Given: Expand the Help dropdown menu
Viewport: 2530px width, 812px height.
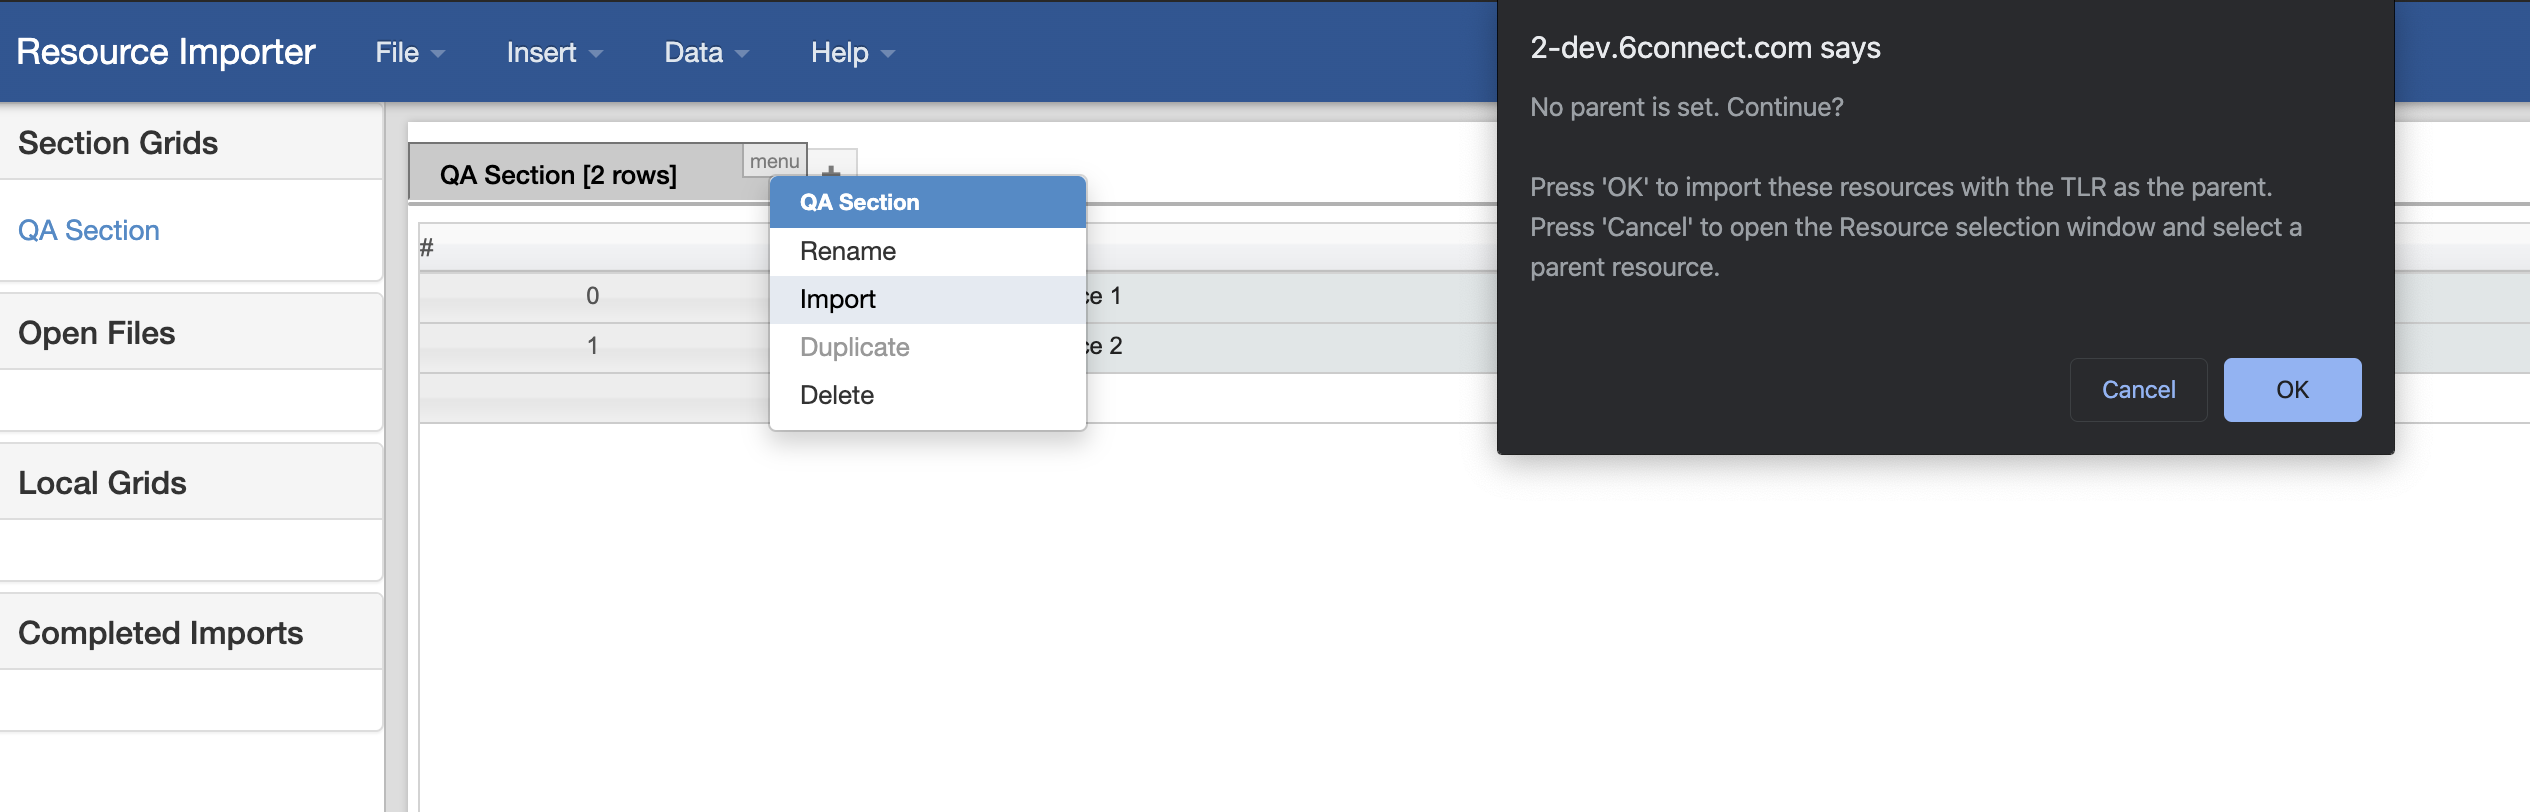Looking at the screenshot, I should pos(851,53).
